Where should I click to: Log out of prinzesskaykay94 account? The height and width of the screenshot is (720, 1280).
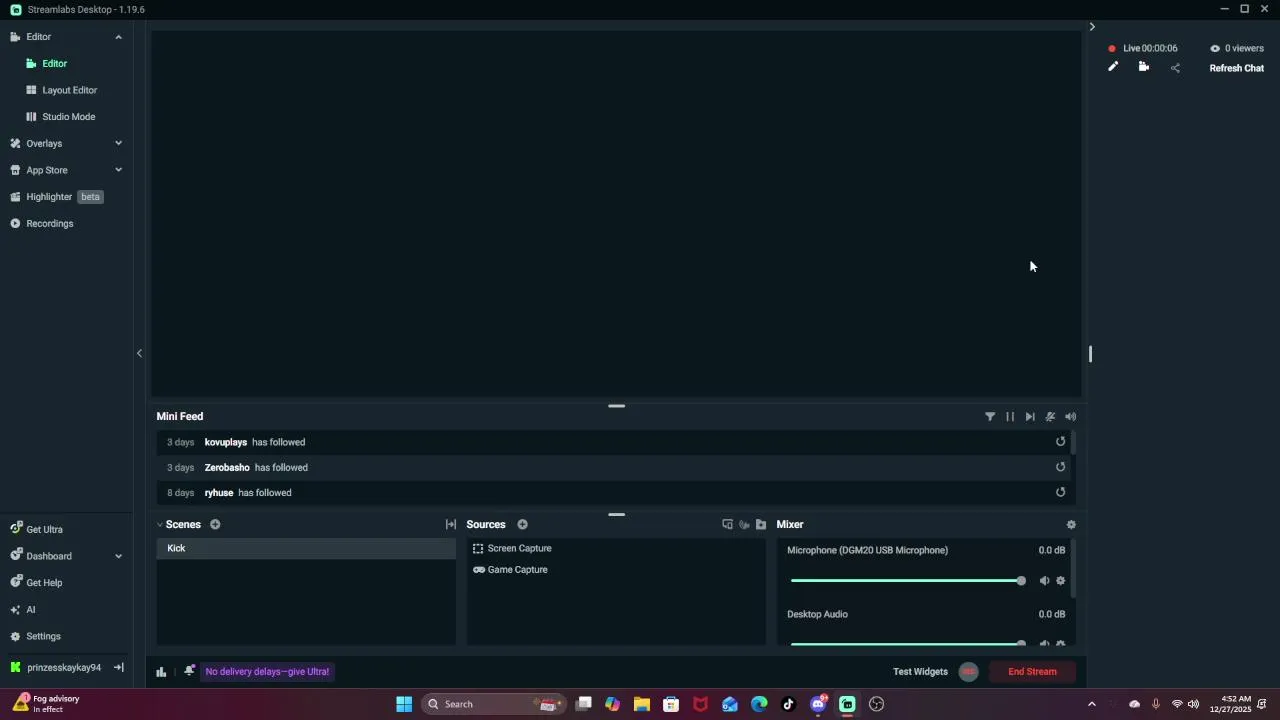[118, 667]
